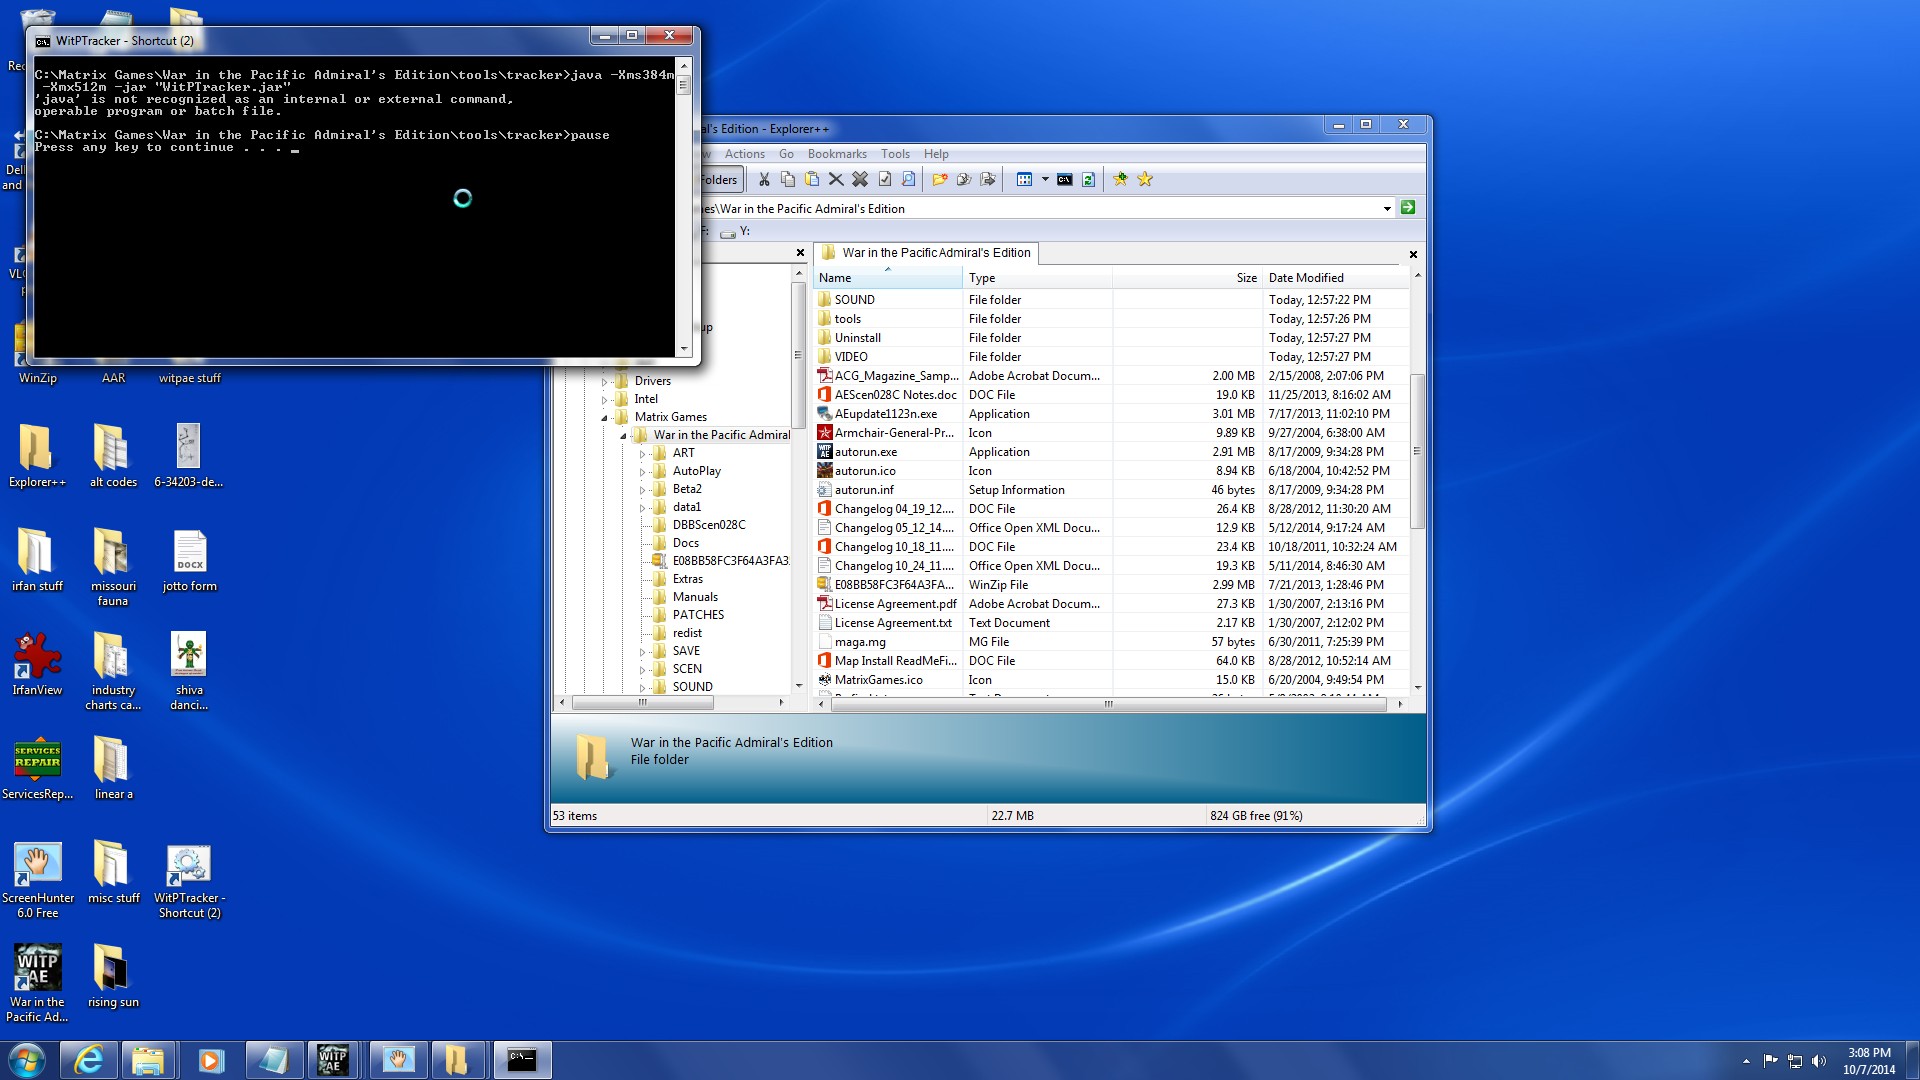Click the Copy To folder icon
1920x1080 pixels.
pyautogui.click(x=964, y=180)
